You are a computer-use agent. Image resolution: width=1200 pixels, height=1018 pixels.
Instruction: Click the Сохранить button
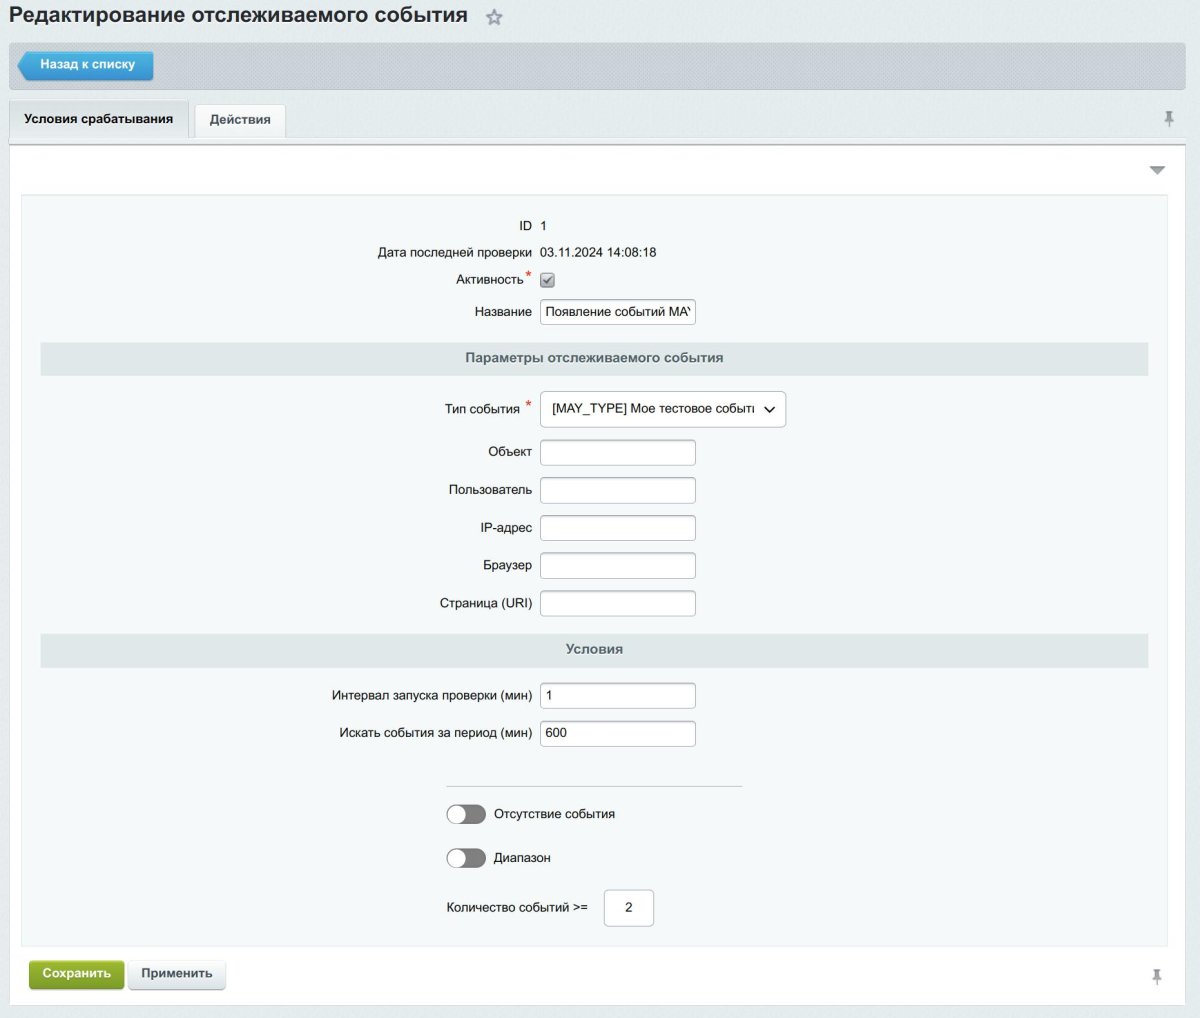tap(76, 973)
